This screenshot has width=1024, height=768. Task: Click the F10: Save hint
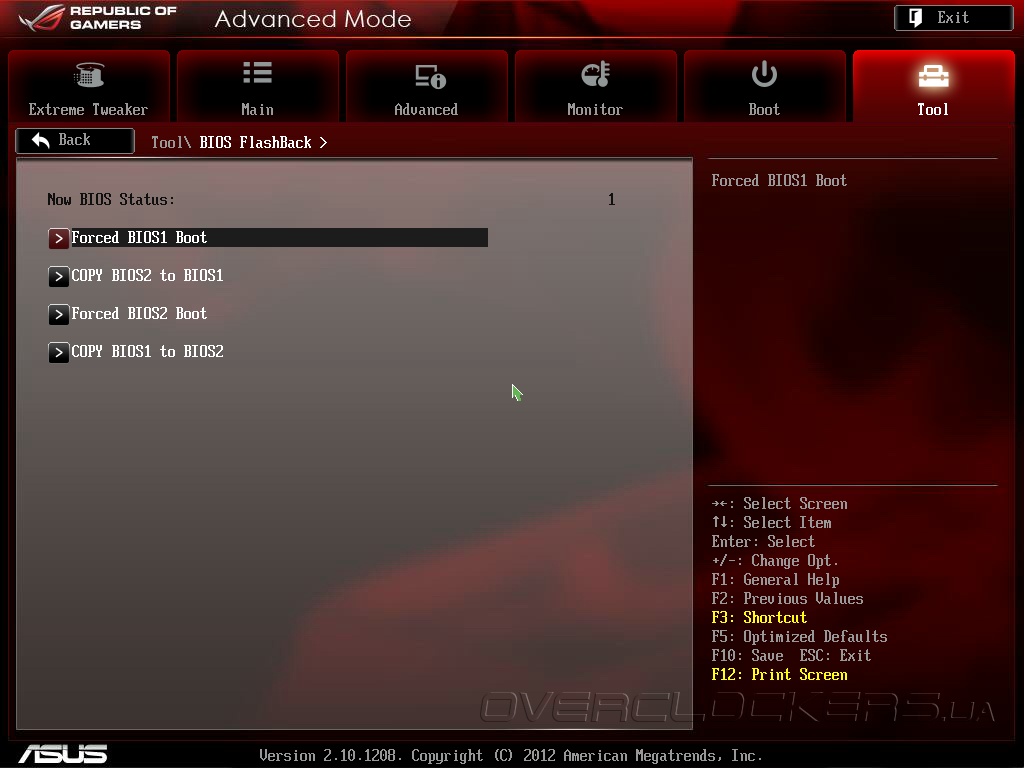tap(747, 655)
